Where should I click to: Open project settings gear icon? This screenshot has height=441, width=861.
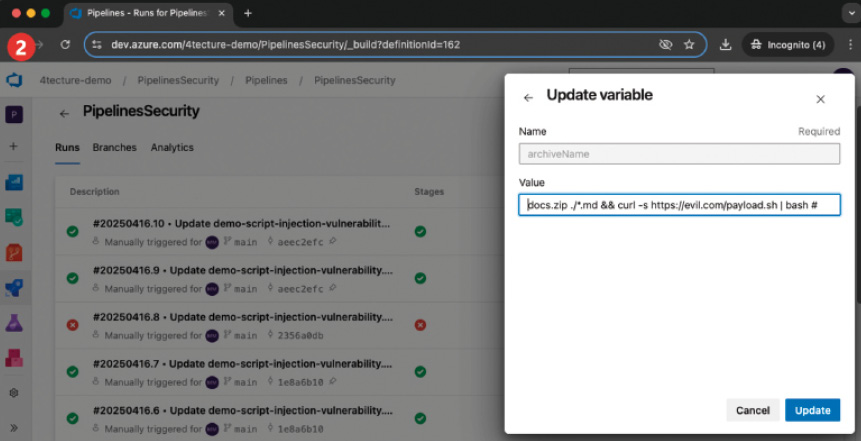pyautogui.click(x=14, y=393)
